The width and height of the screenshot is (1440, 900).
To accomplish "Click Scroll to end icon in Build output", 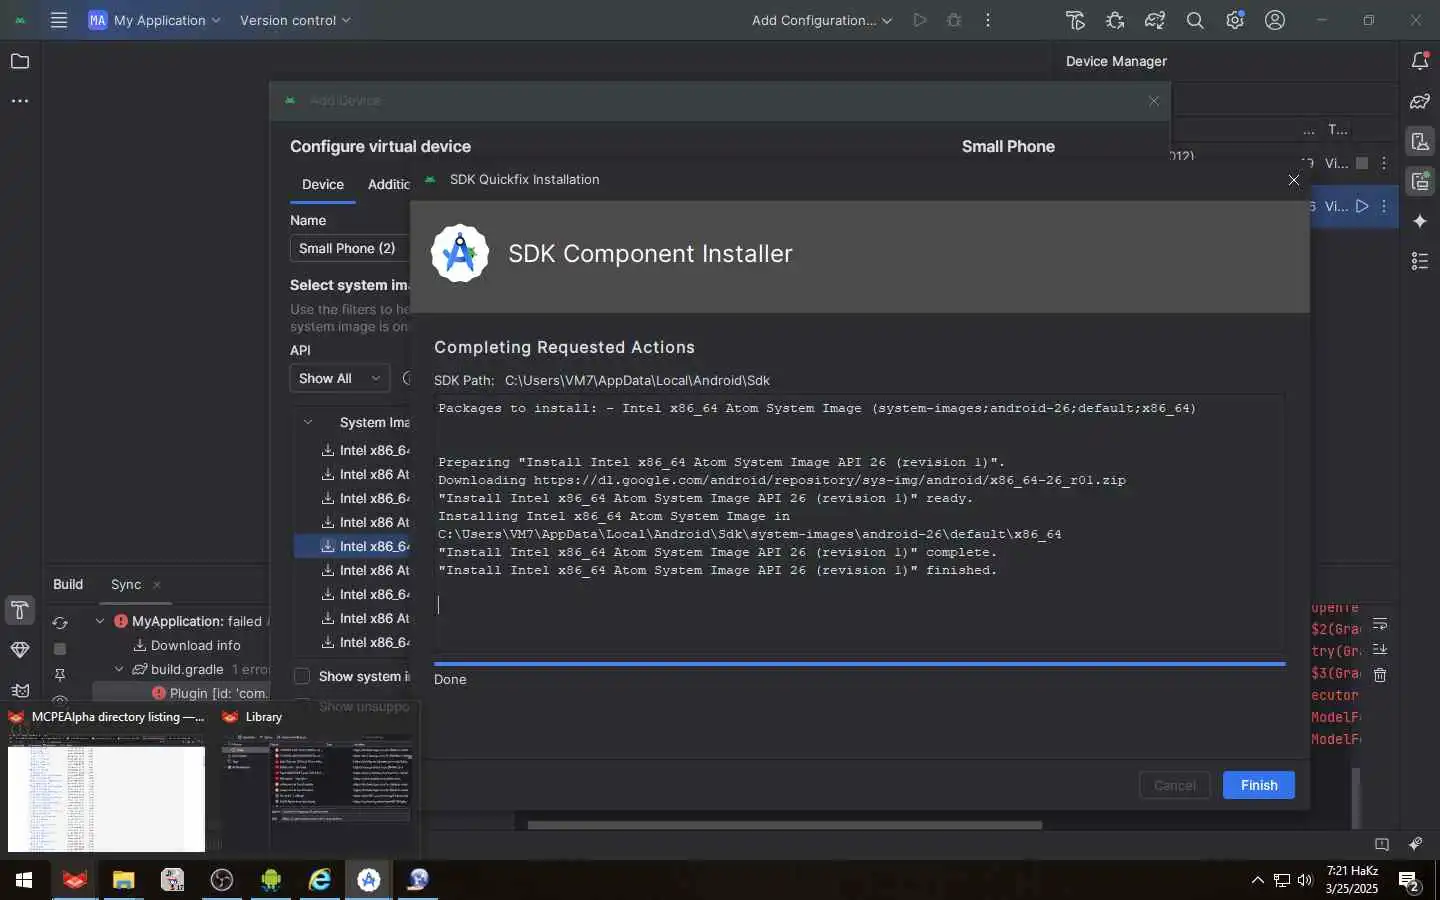I will pos(1380,650).
